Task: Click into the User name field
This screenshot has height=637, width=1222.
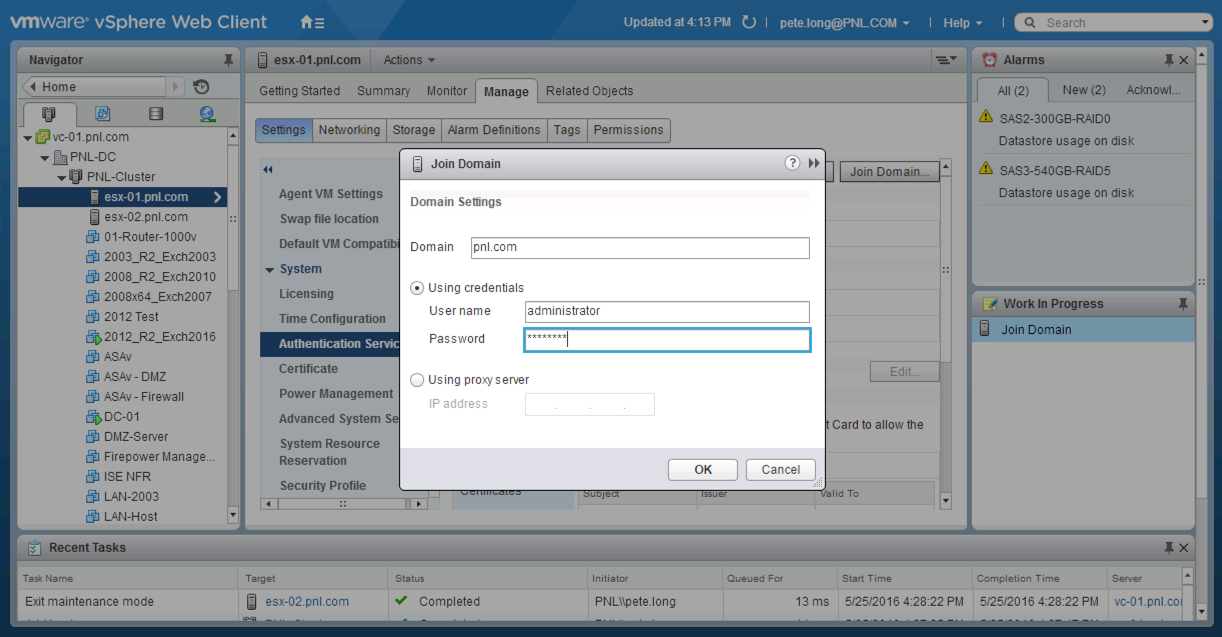Action: point(667,311)
